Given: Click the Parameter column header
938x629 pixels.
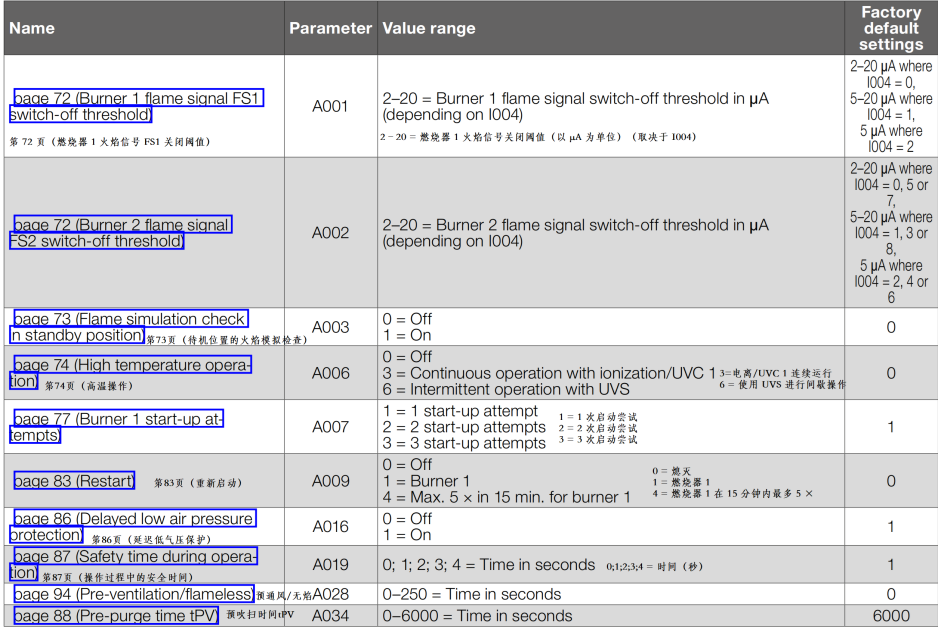Looking at the screenshot, I should 330,28.
